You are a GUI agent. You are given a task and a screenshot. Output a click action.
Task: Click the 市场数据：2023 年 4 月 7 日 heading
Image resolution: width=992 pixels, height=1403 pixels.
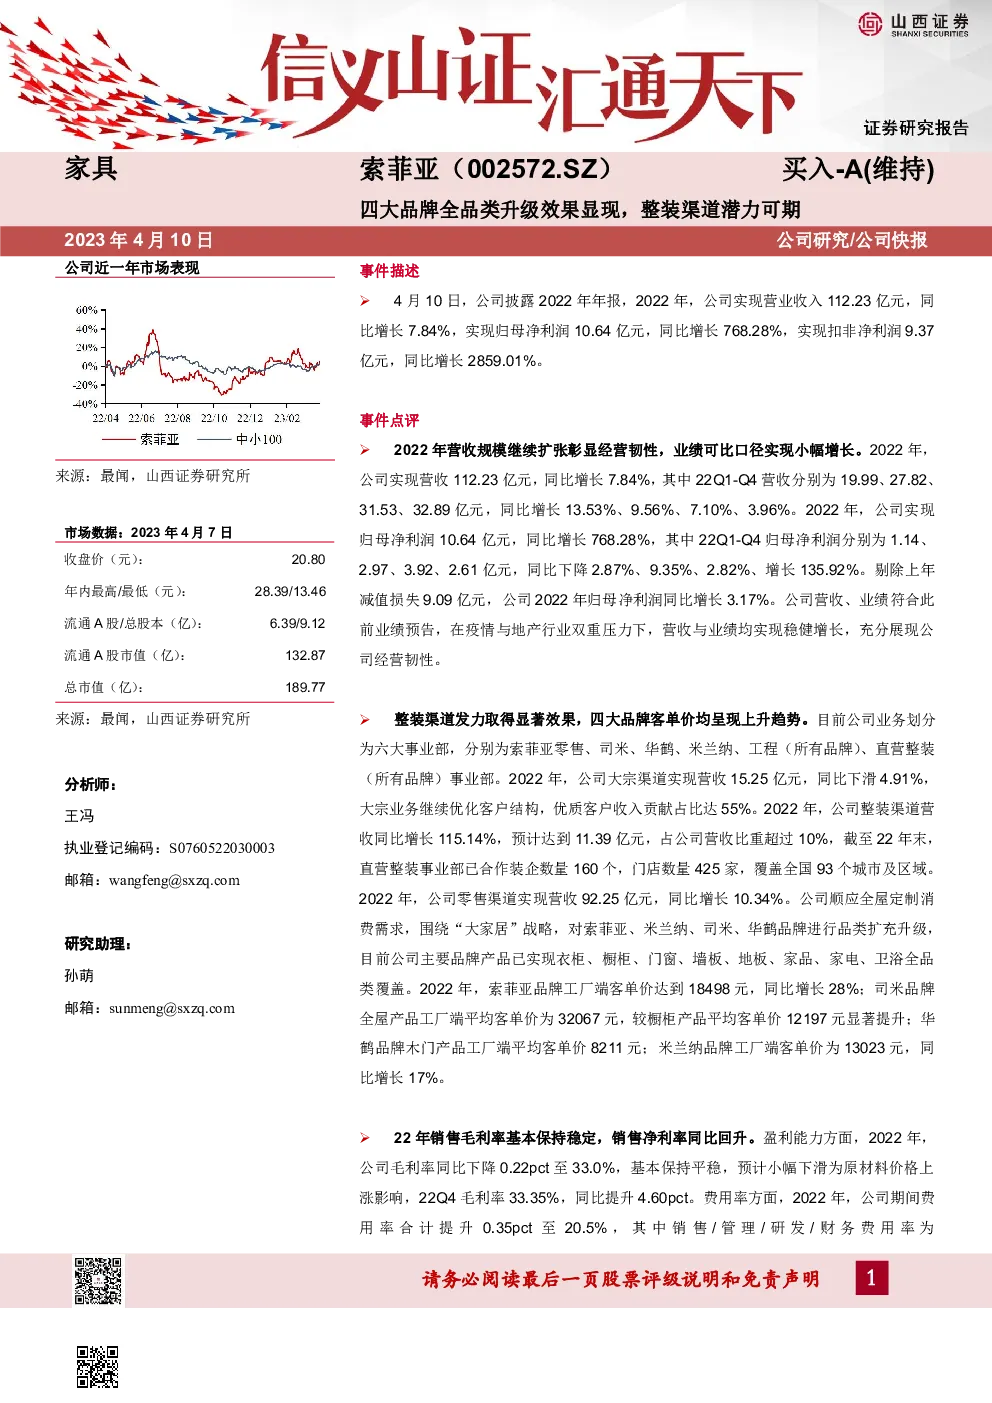coord(148,532)
